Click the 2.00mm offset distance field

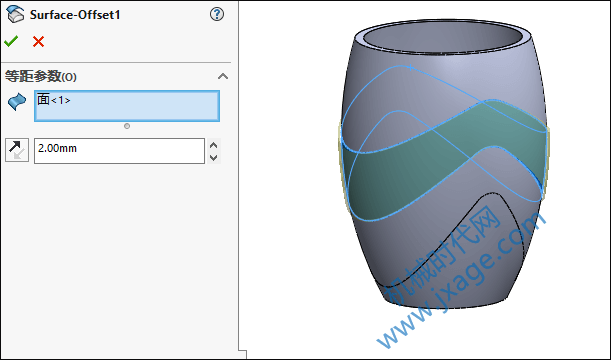(x=119, y=151)
